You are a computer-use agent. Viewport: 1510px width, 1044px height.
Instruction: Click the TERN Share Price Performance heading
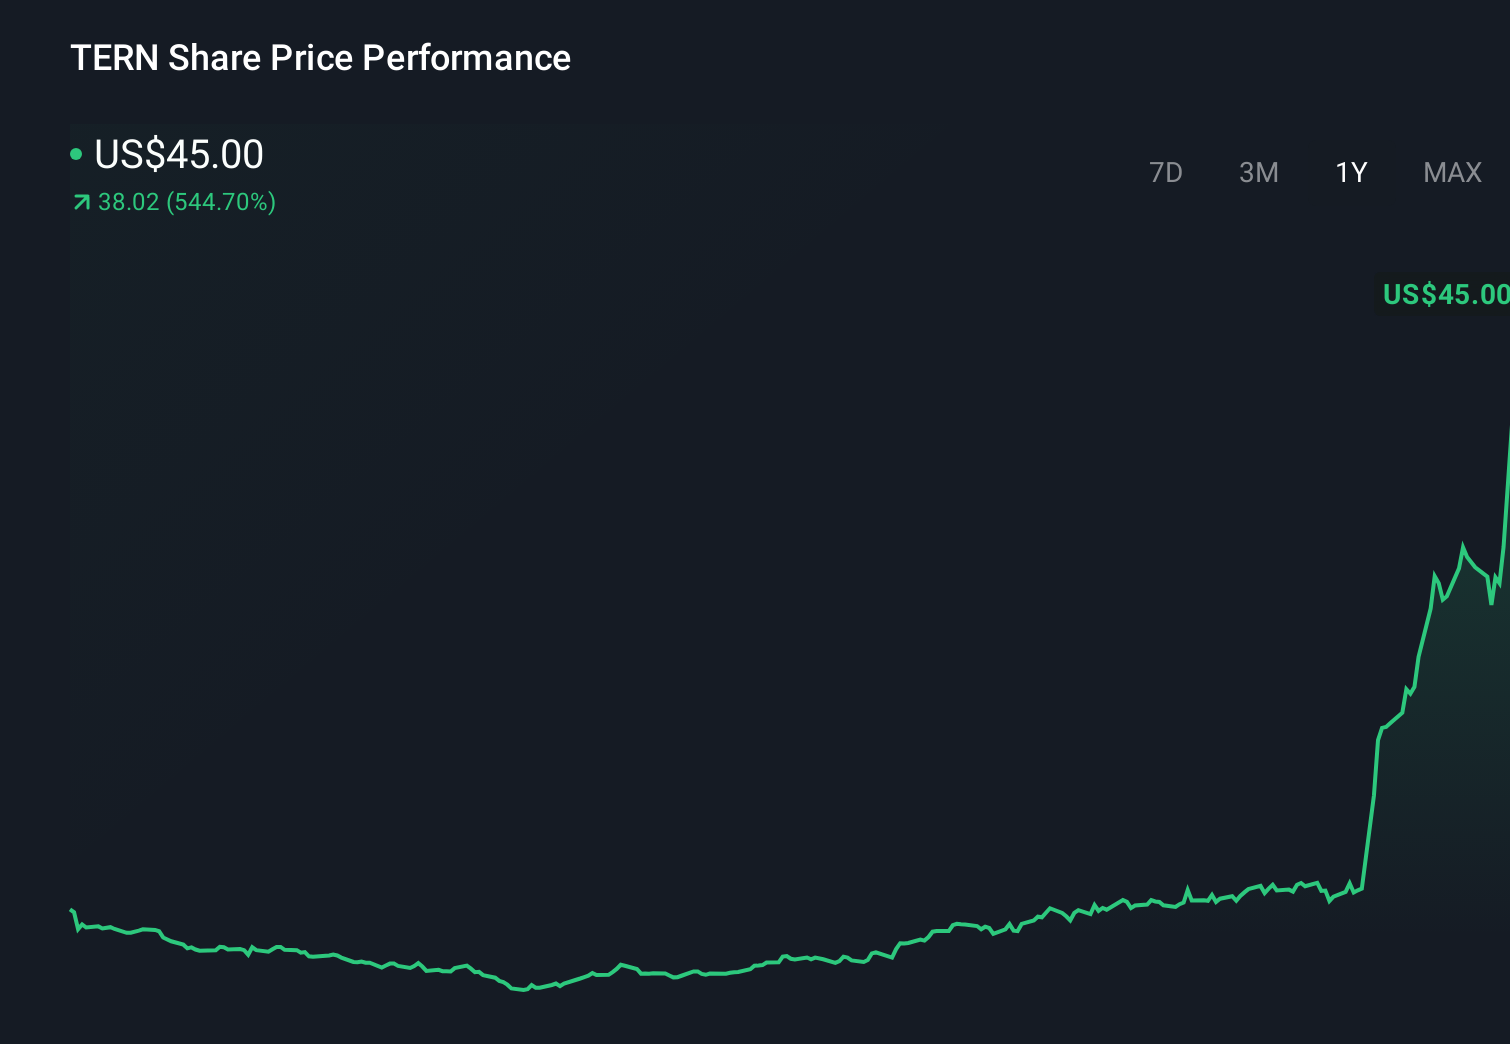pyautogui.click(x=320, y=57)
